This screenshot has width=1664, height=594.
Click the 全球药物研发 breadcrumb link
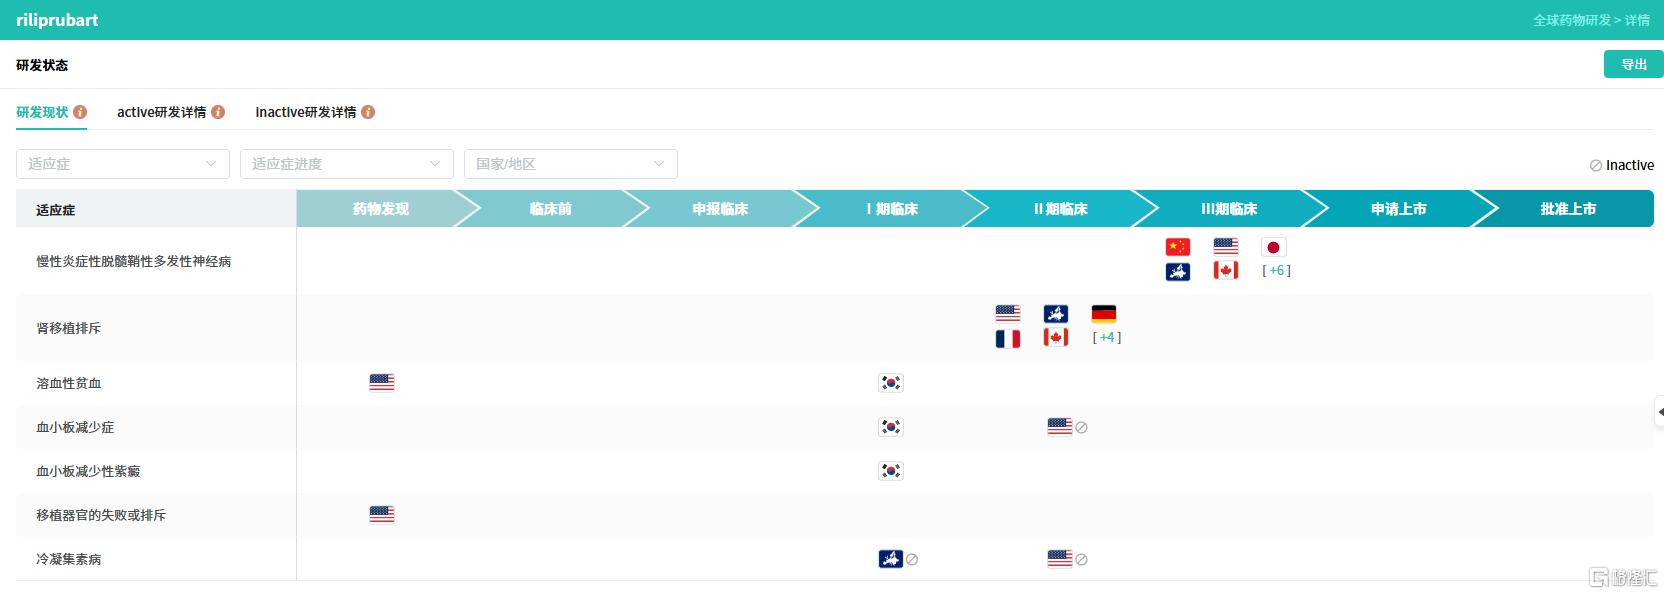pyautogui.click(x=1572, y=20)
